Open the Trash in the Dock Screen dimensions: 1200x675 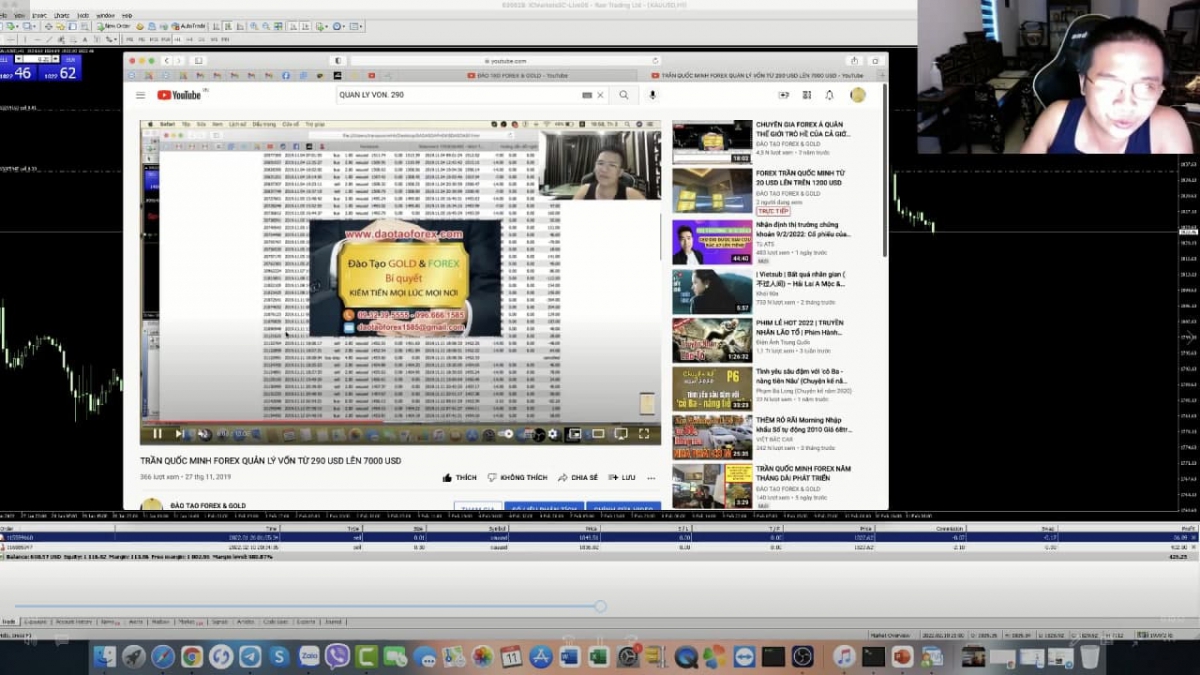(1089, 656)
